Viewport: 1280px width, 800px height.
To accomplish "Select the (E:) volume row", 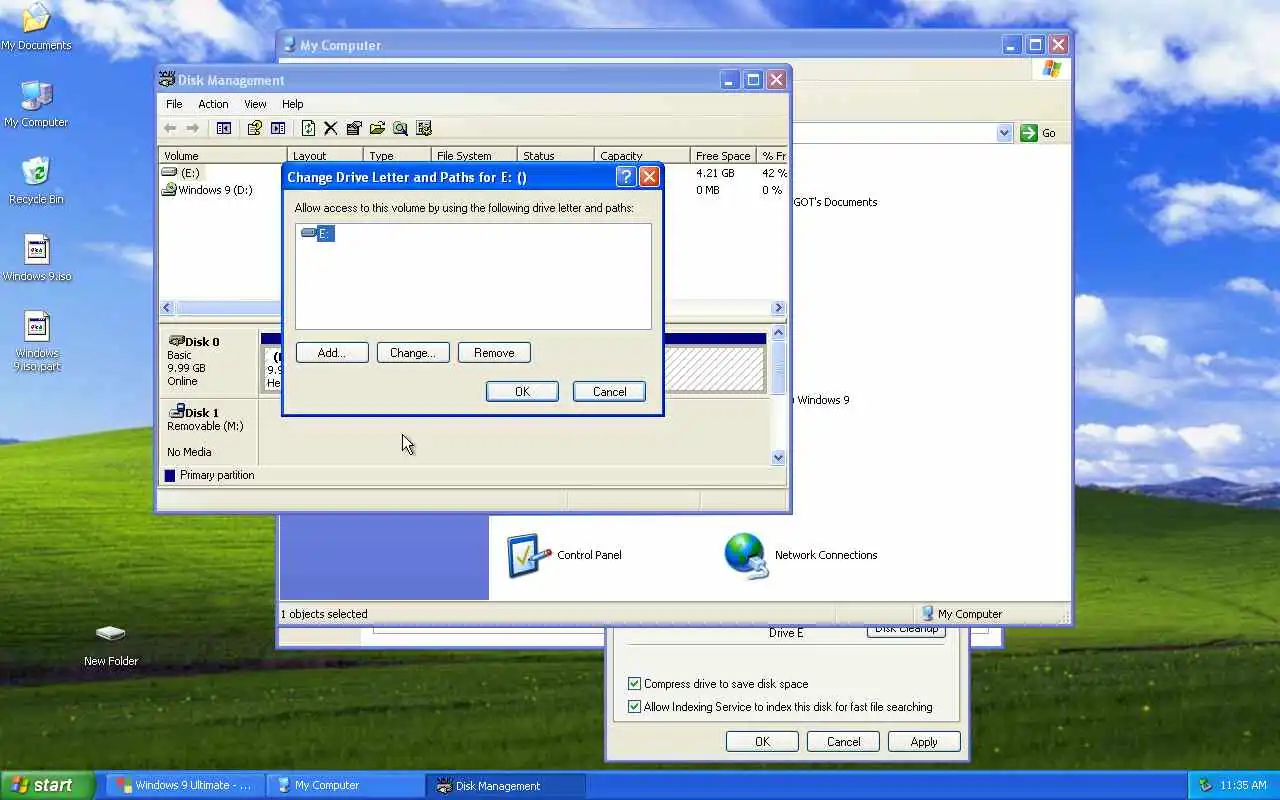I will tap(181, 173).
